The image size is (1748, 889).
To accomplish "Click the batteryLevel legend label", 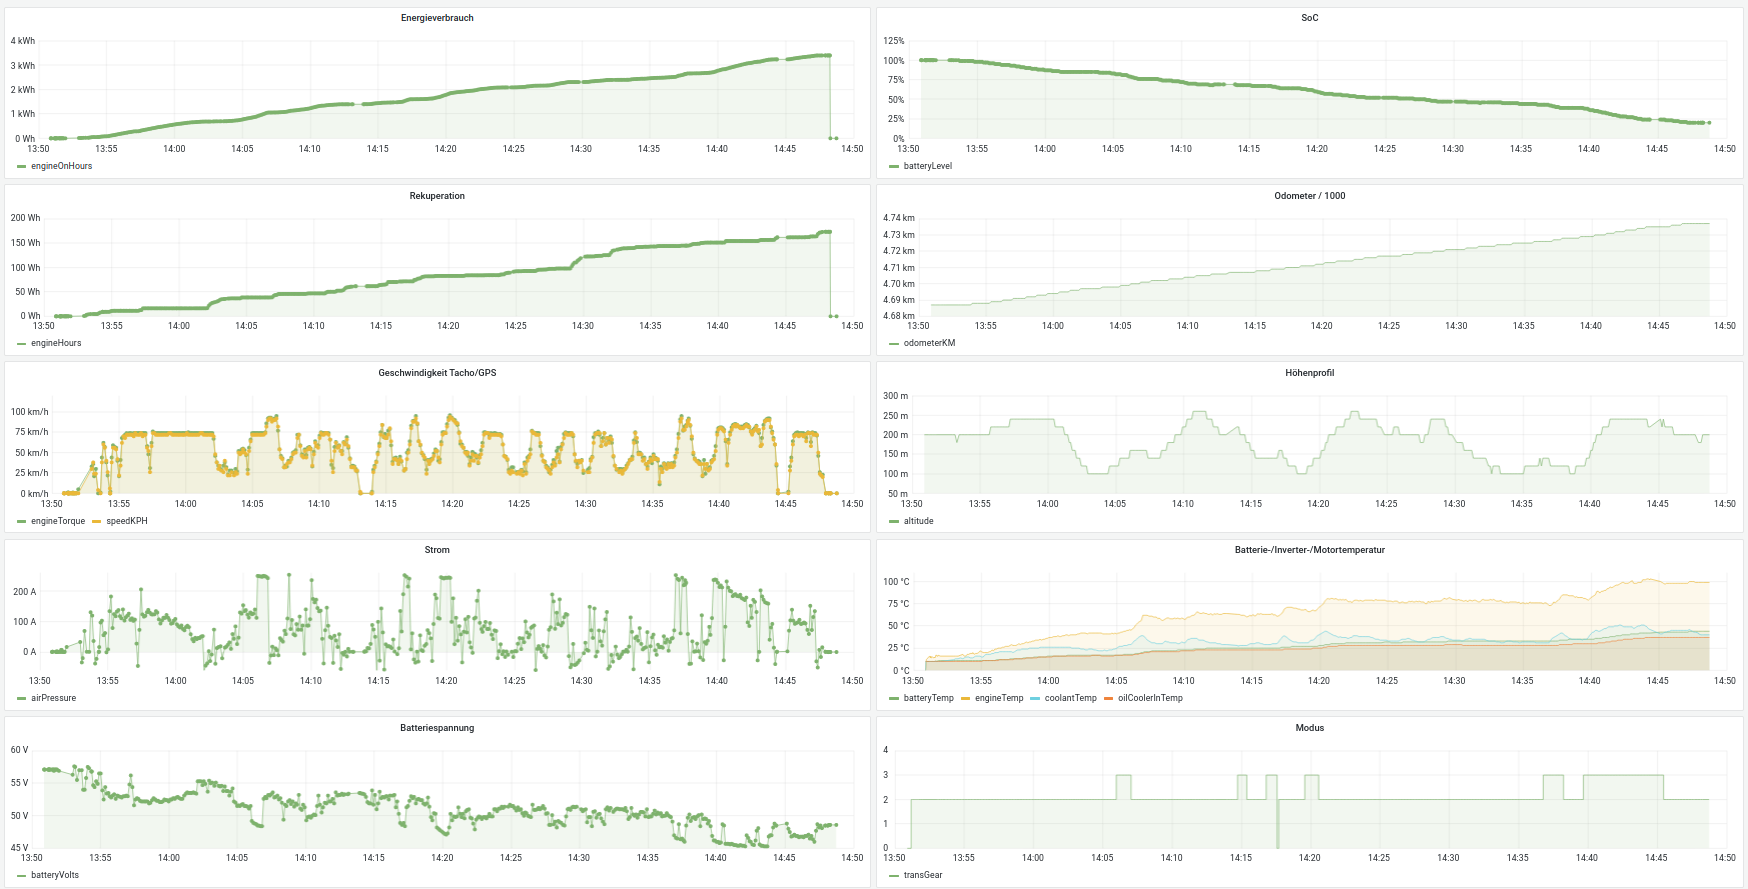I will (927, 166).
